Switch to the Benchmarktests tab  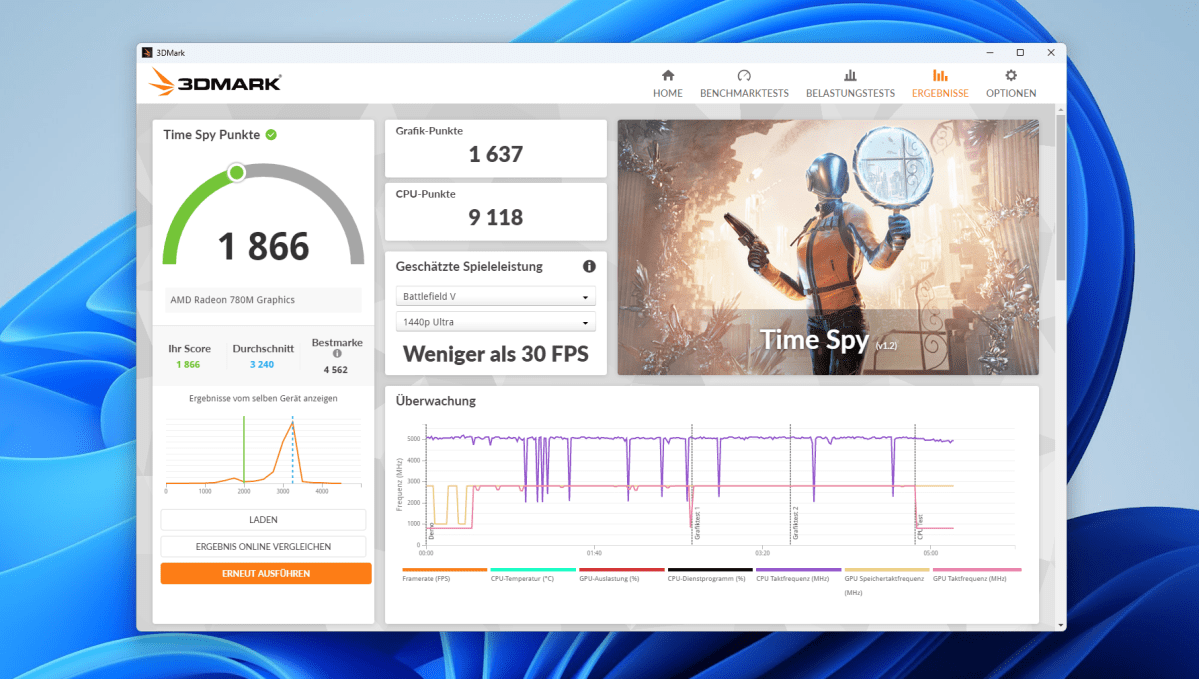[743, 92]
